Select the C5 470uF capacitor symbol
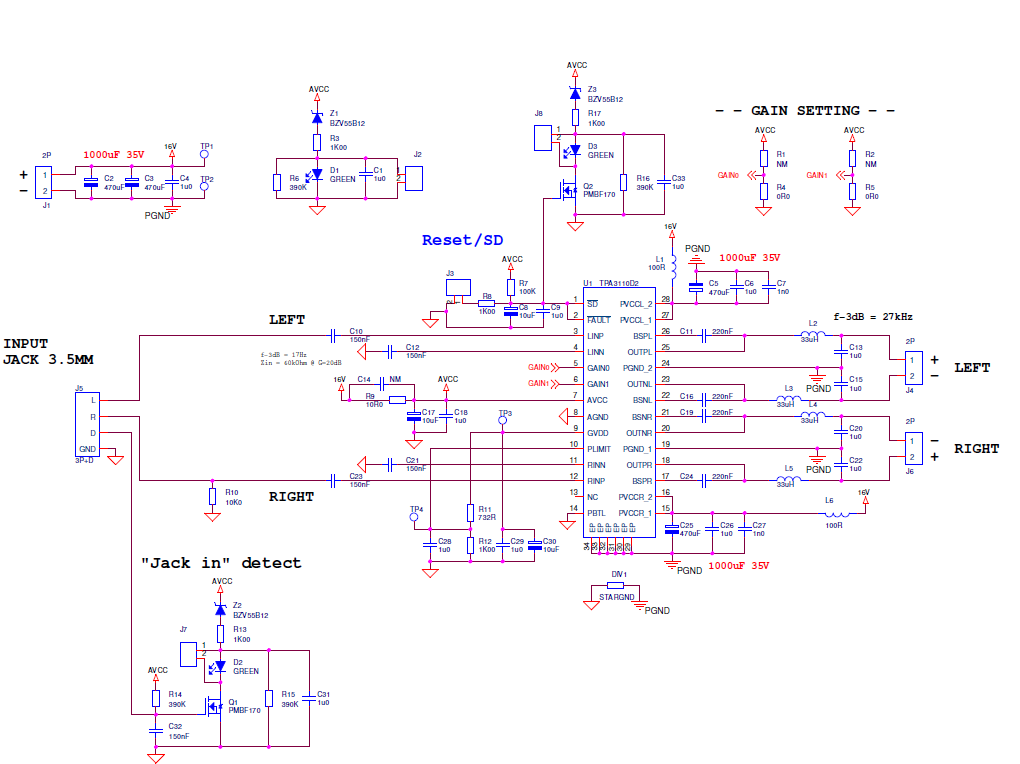 click(696, 286)
